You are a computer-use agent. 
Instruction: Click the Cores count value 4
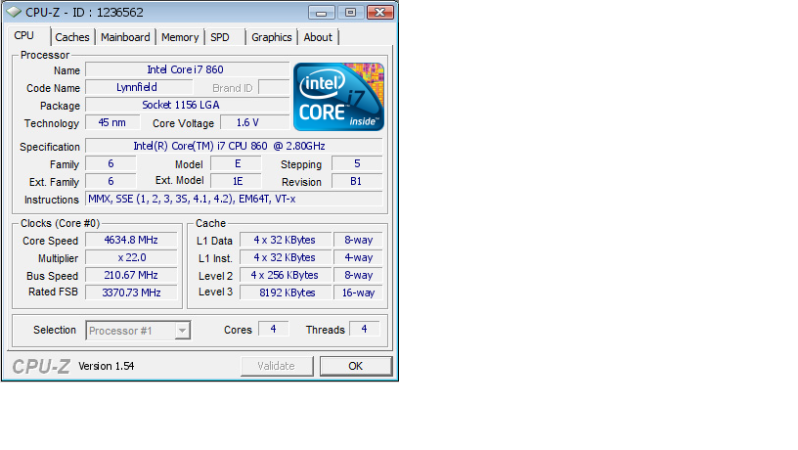273,329
